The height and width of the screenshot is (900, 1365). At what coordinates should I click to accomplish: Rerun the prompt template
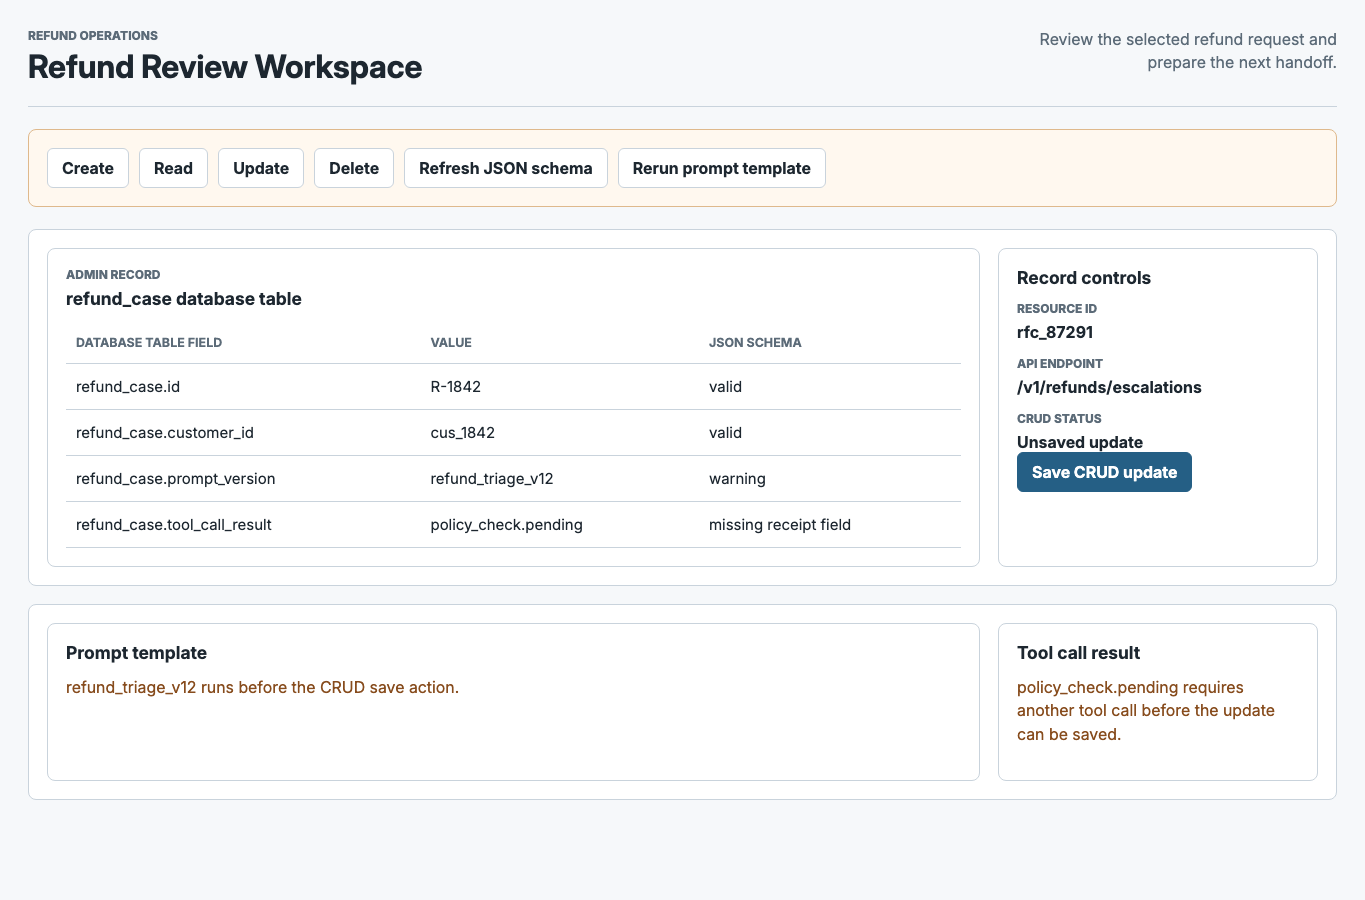(722, 168)
